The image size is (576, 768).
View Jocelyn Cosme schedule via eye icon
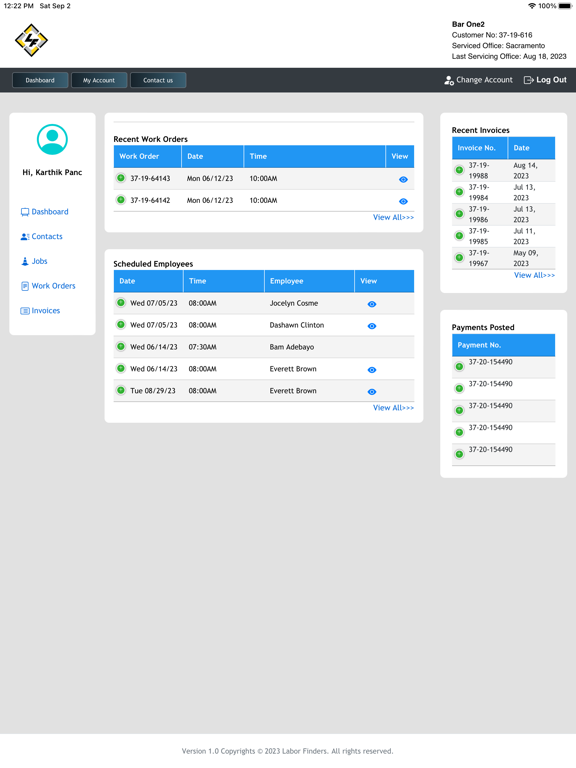(x=372, y=304)
